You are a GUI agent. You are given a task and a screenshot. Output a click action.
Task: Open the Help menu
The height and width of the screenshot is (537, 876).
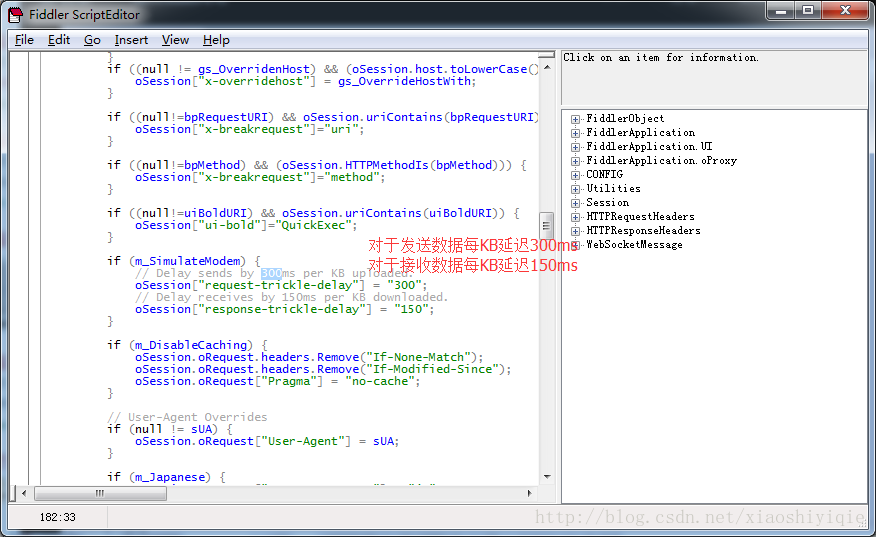point(216,40)
